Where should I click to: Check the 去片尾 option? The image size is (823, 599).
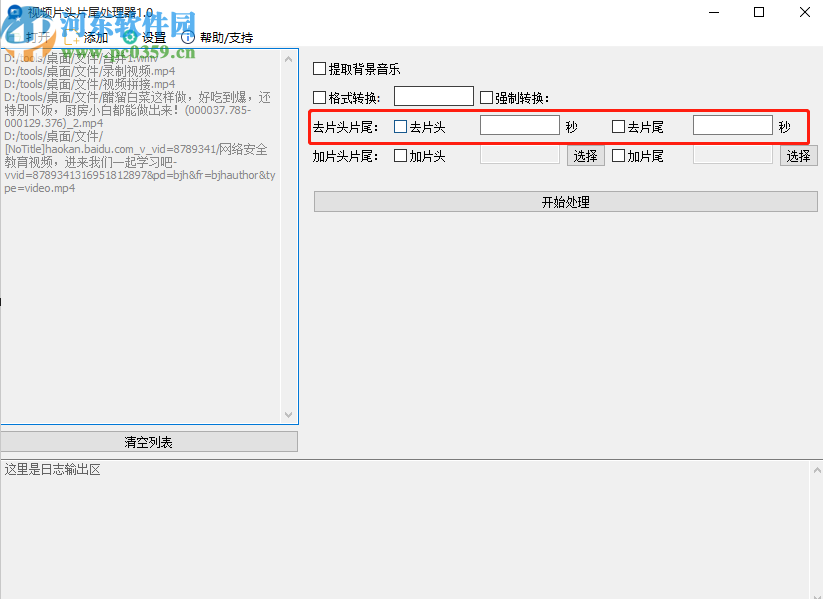[618, 127]
